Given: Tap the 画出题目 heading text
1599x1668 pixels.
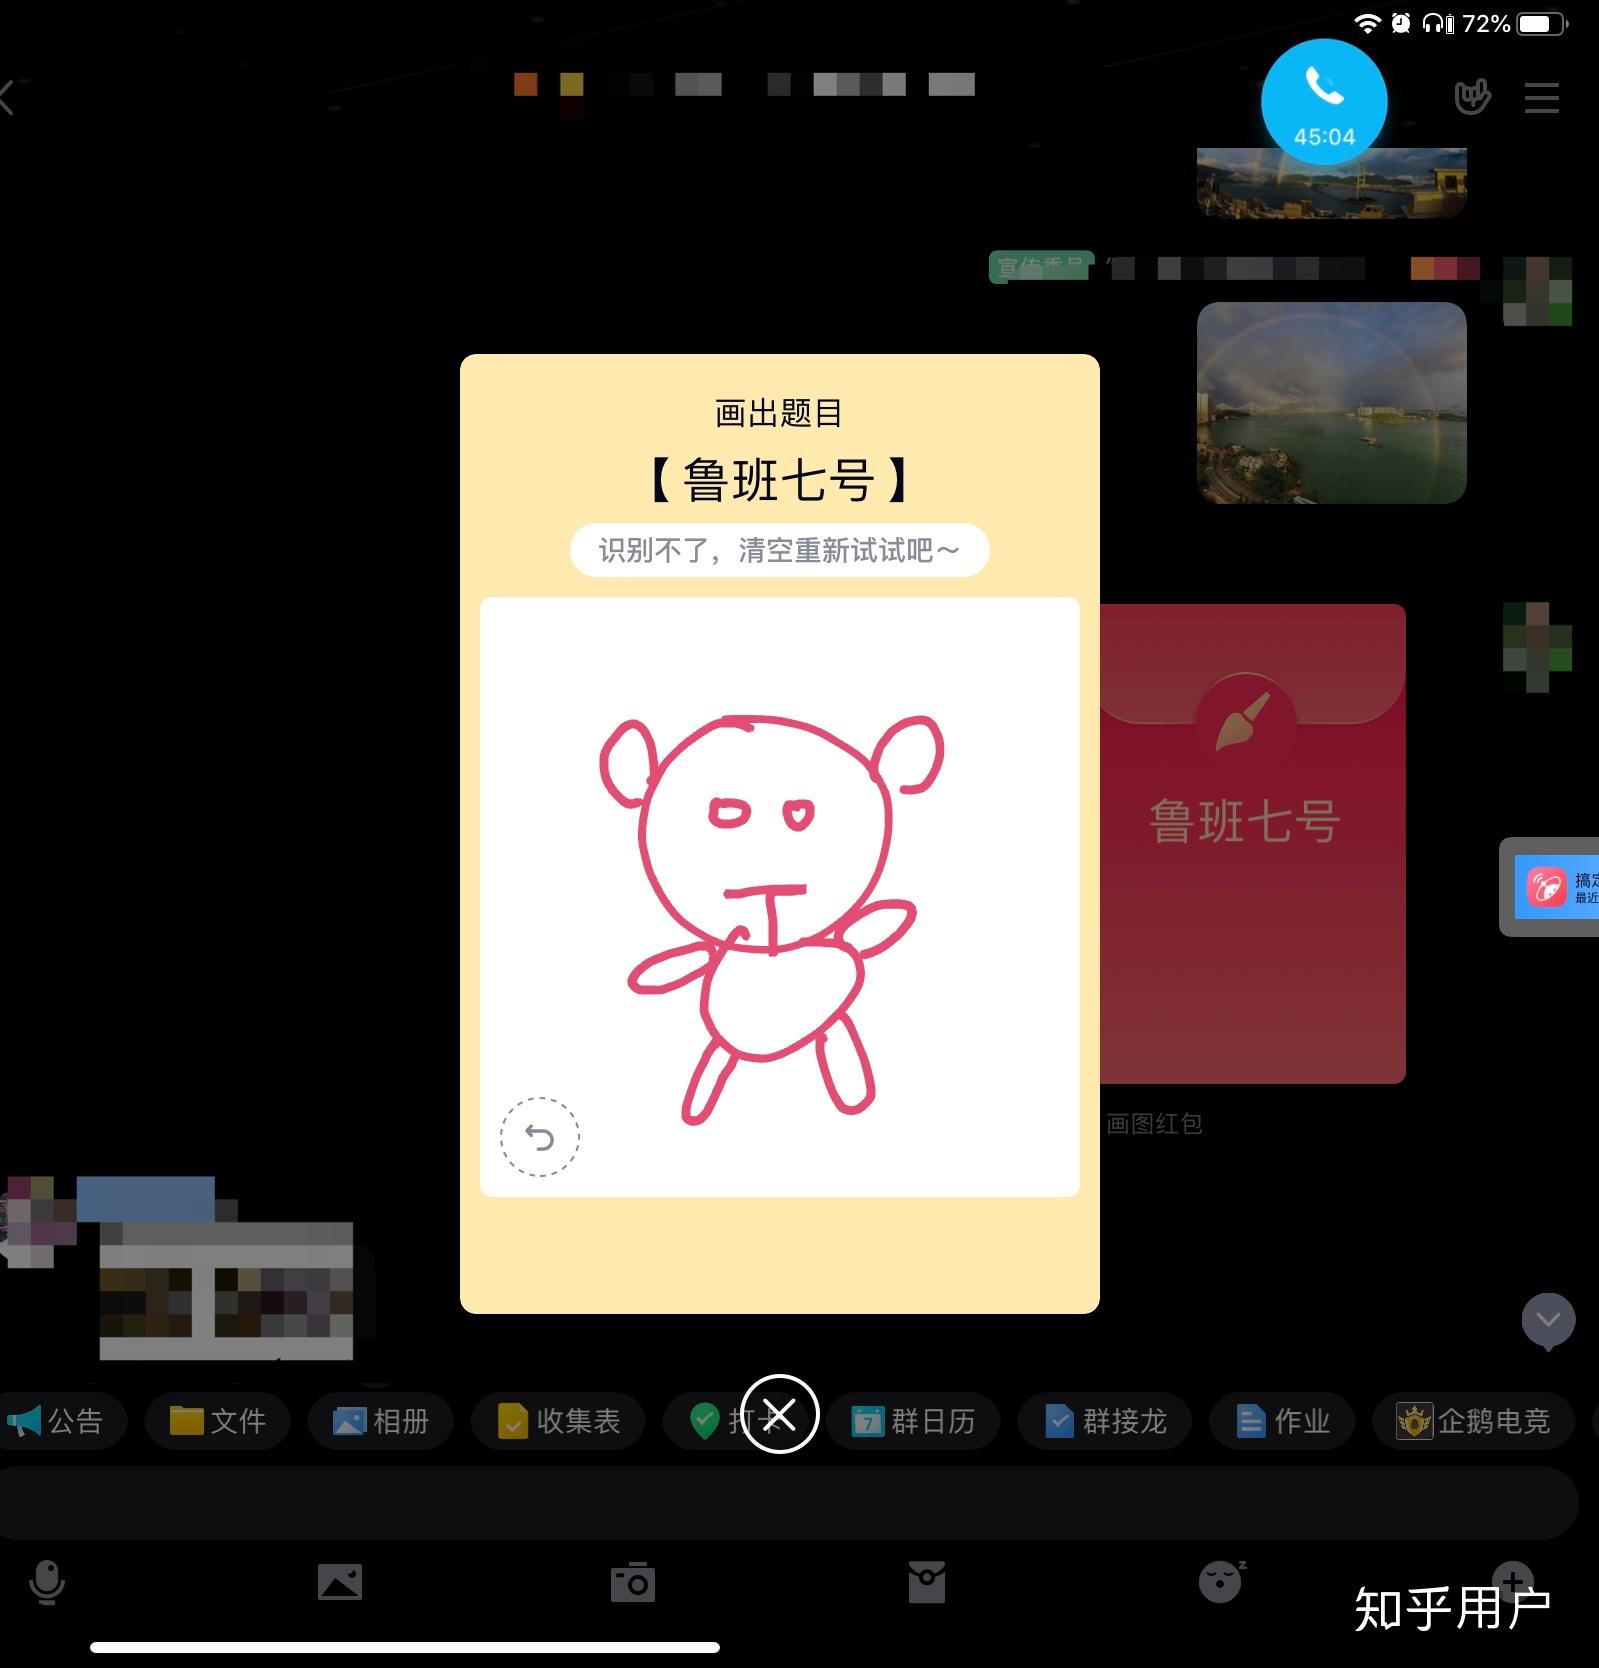Looking at the screenshot, I should [x=779, y=413].
